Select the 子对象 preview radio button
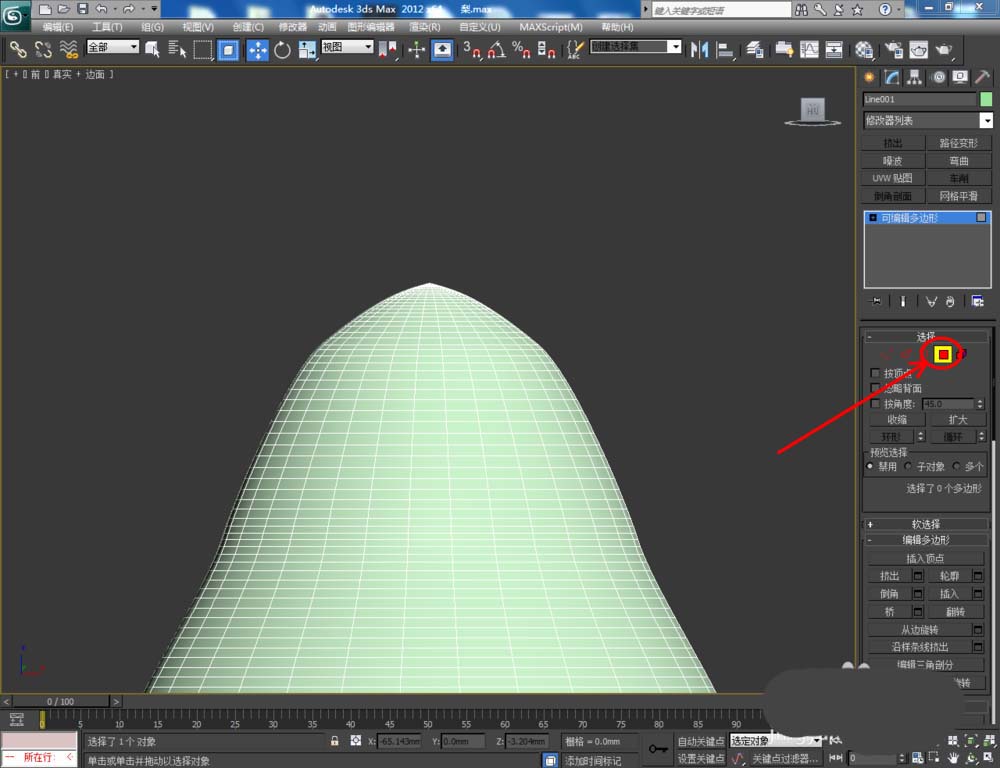 908,466
